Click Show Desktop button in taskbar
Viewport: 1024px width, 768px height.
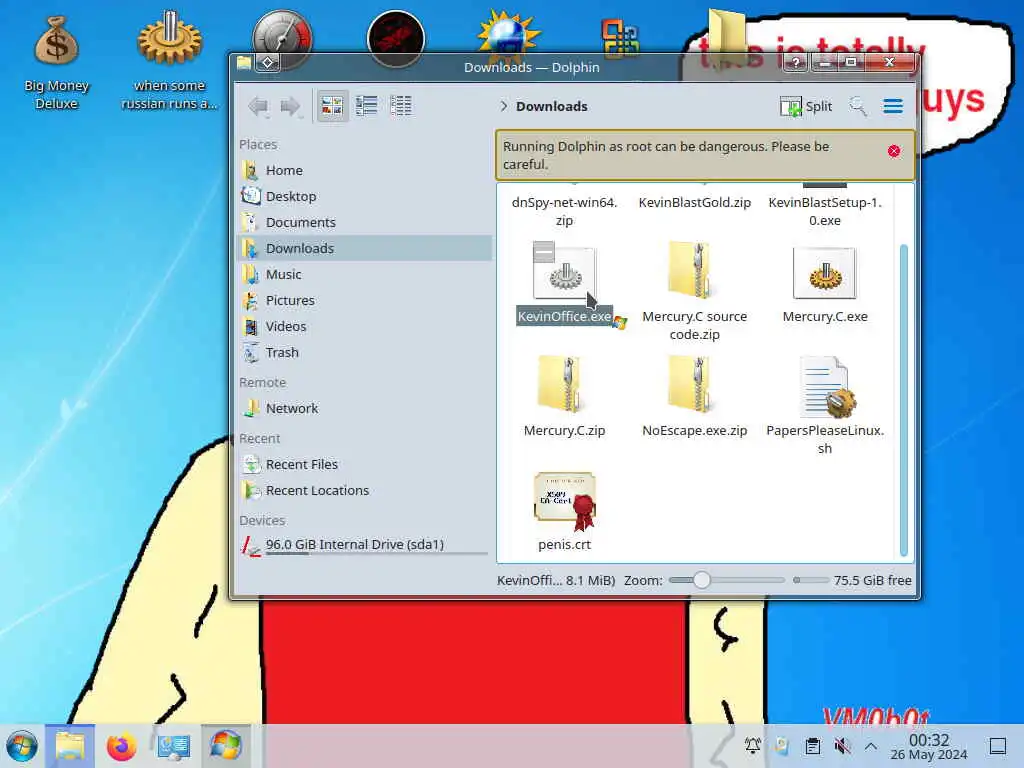tap(998, 746)
